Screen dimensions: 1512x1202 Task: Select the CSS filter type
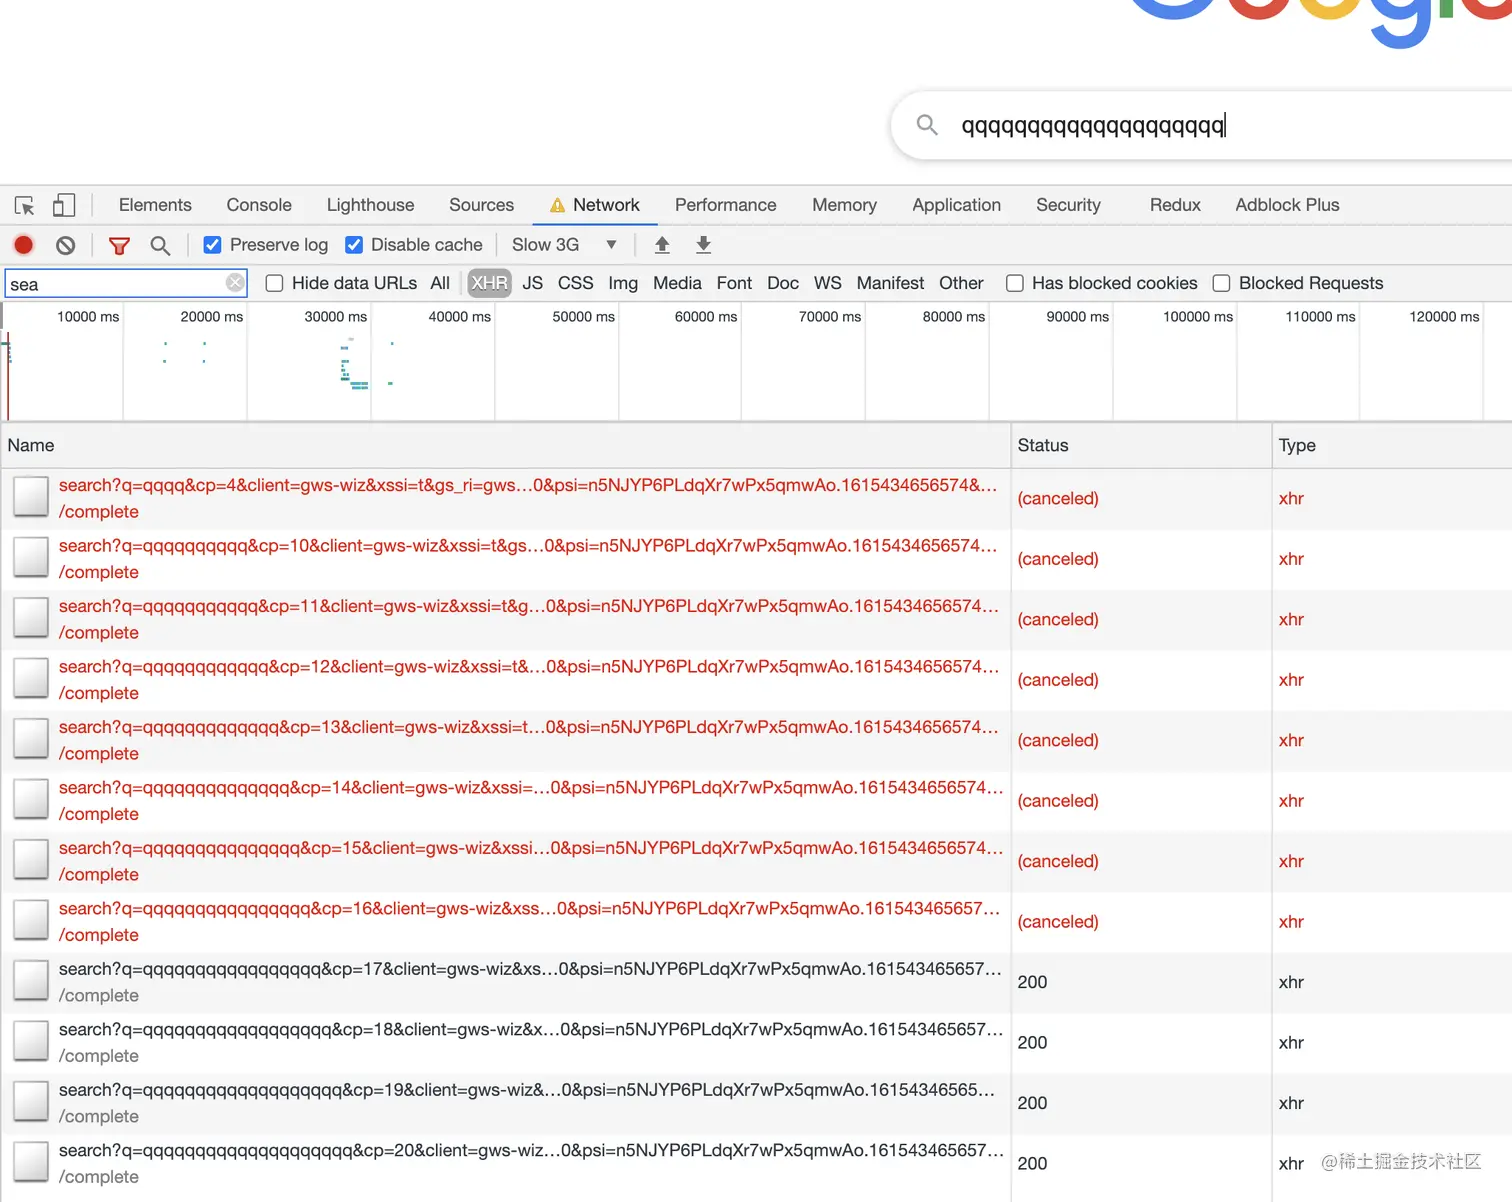(576, 283)
